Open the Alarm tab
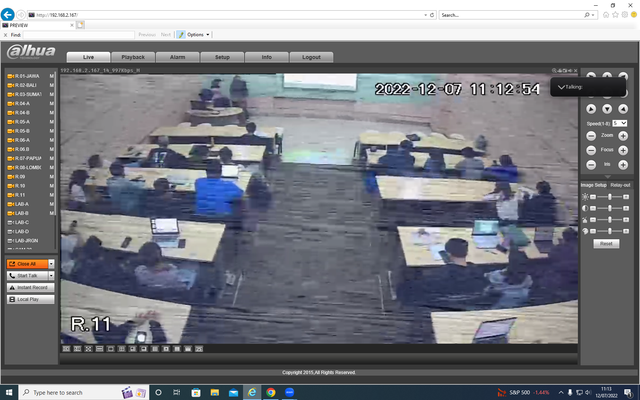The height and width of the screenshot is (400, 640). 178,57
